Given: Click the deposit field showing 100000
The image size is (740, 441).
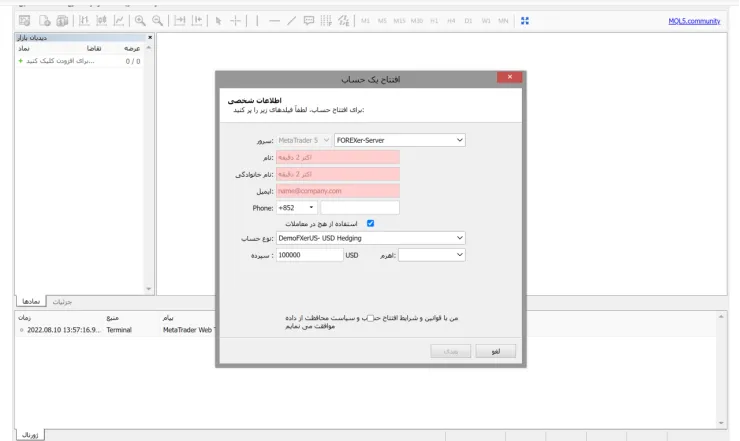Looking at the screenshot, I should click(x=310, y=255).
